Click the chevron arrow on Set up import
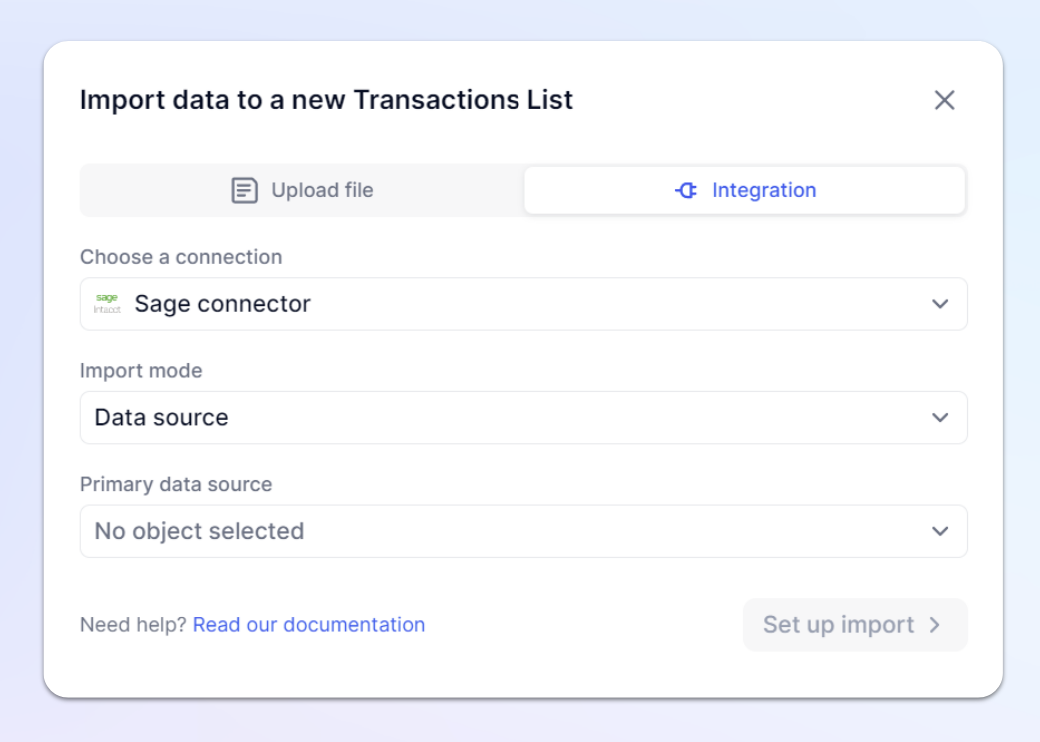The height and width of the screenshot is (742, 1040). click(x=935, y=625)
